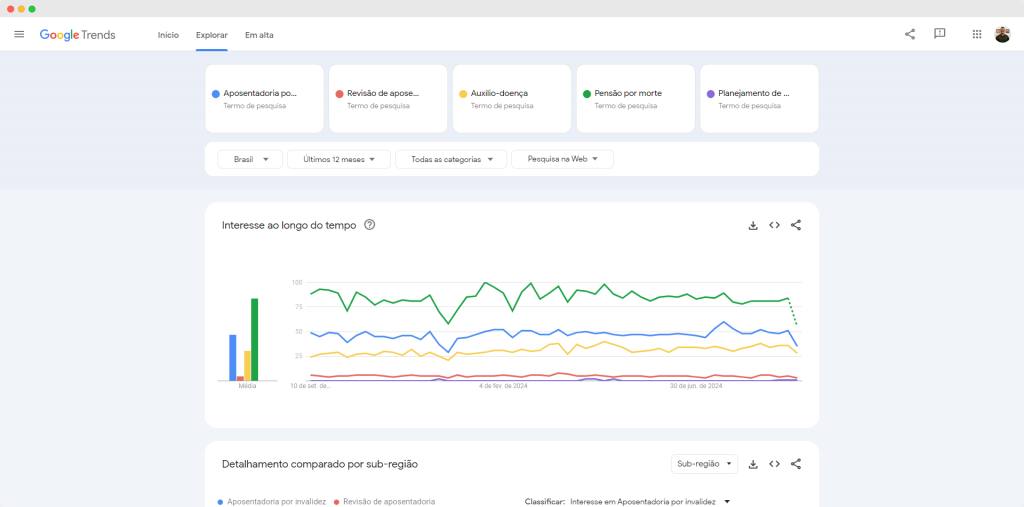Image resolution: width=1024 pixels, height=507 pixels.
Task: Edit the Planejamento de... search term card
Action: [x=760, y=99]
